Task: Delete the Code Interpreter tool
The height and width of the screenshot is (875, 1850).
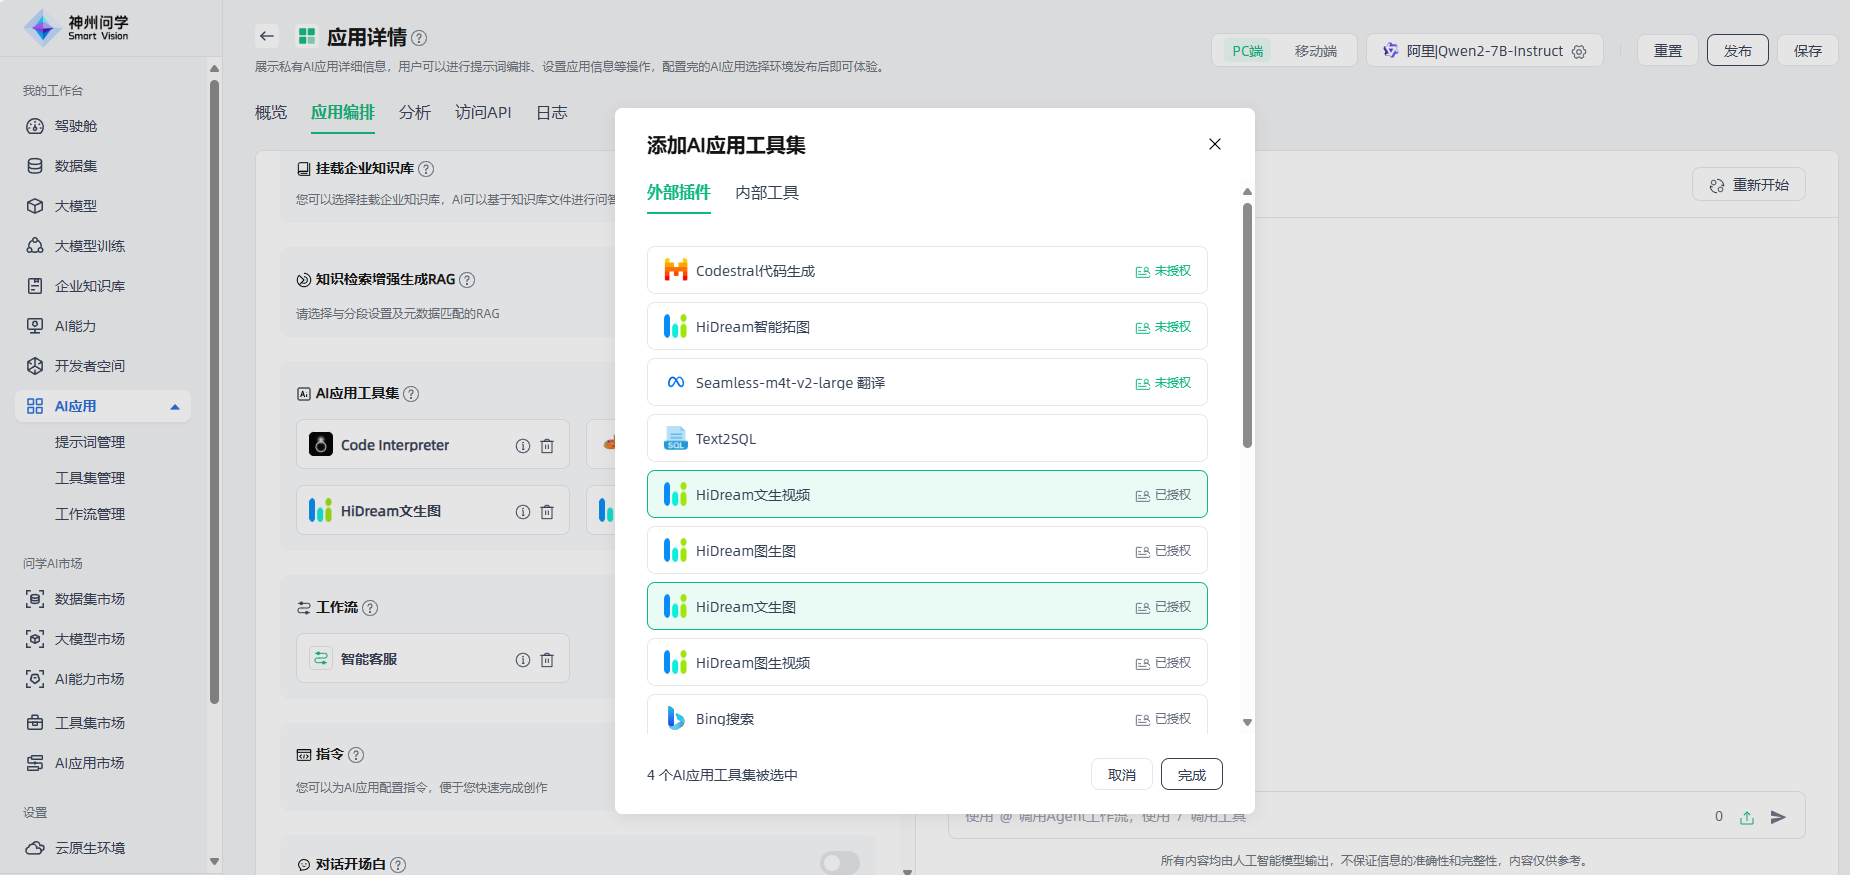Action: 547,446
